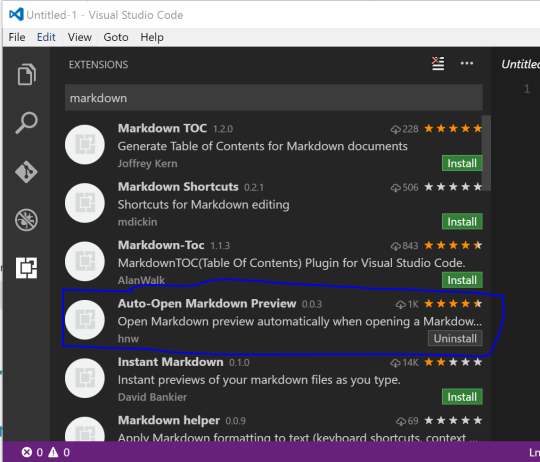This screenshot has width=540, height=462.
Task: Click Instant Markdown star rating
Action: tap(453, 363)
